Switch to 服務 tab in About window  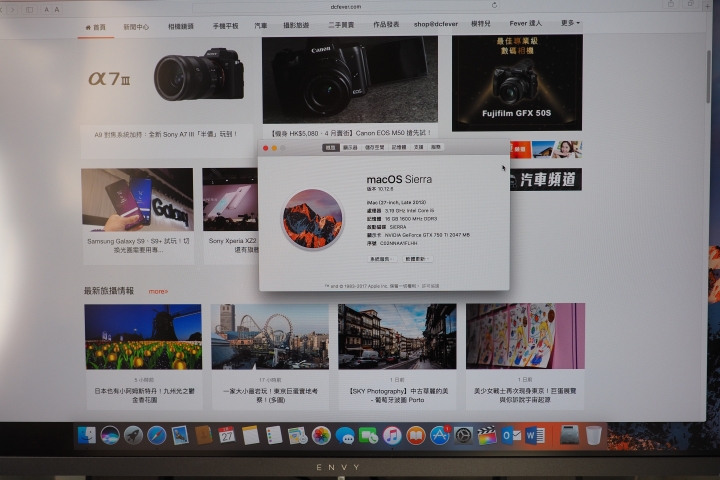pos(436,147)
